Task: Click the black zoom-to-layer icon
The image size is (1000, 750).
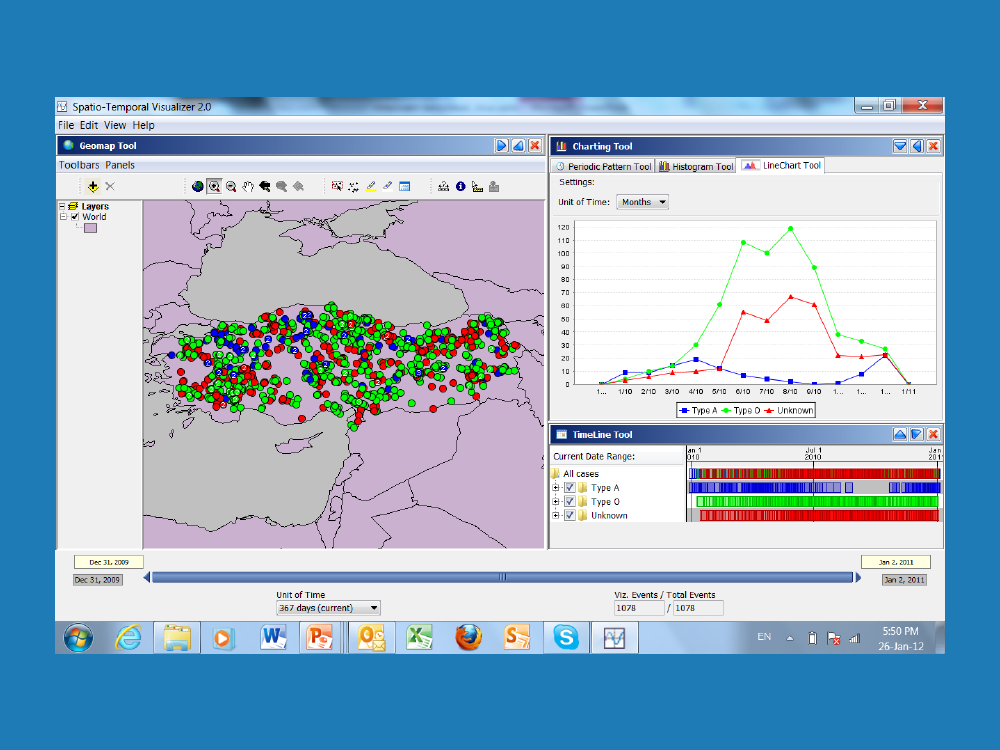Action: [x=264, y=186]
